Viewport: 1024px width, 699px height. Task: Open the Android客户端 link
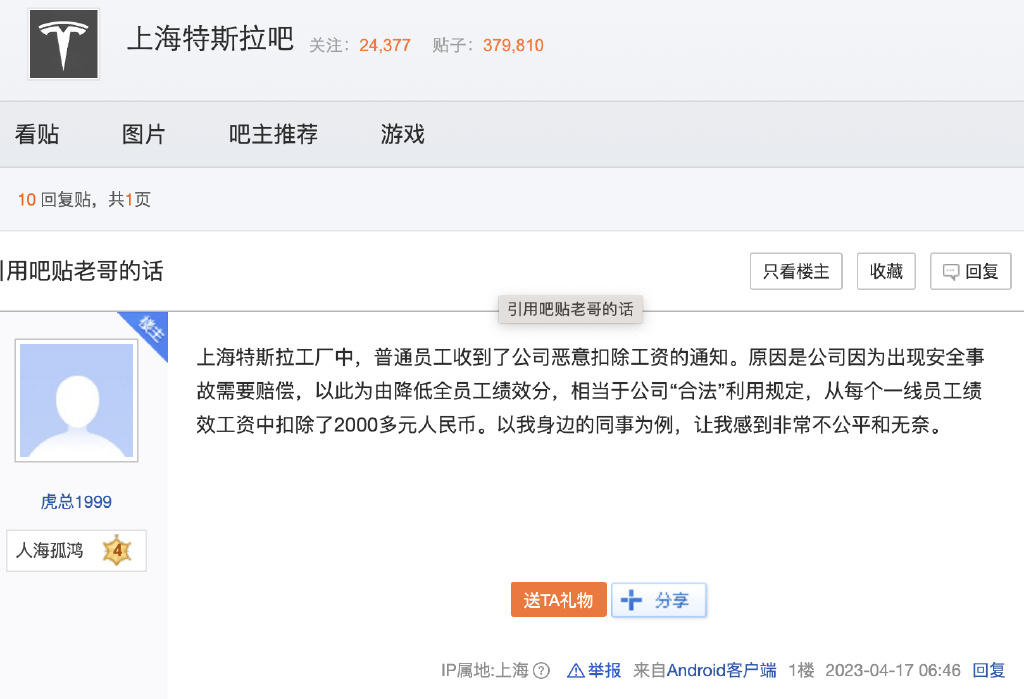[721, 670]
